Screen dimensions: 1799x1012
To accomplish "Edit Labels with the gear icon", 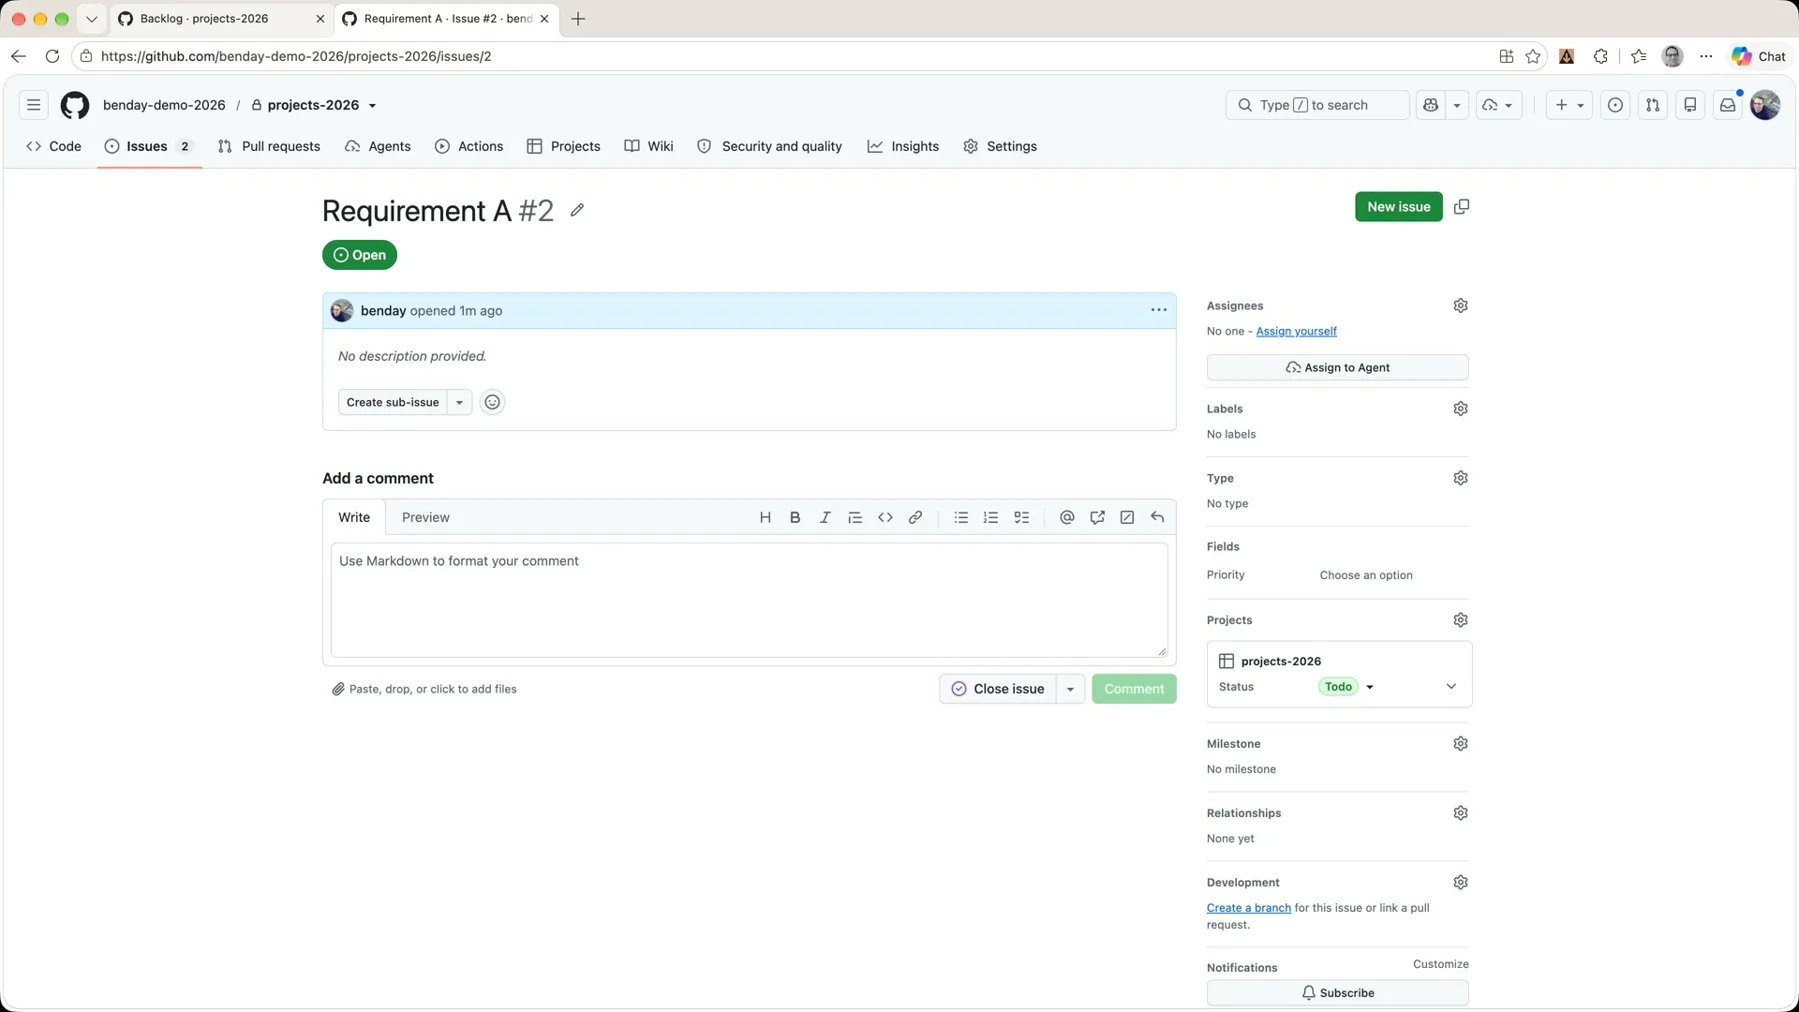I will click(1460, 409).
